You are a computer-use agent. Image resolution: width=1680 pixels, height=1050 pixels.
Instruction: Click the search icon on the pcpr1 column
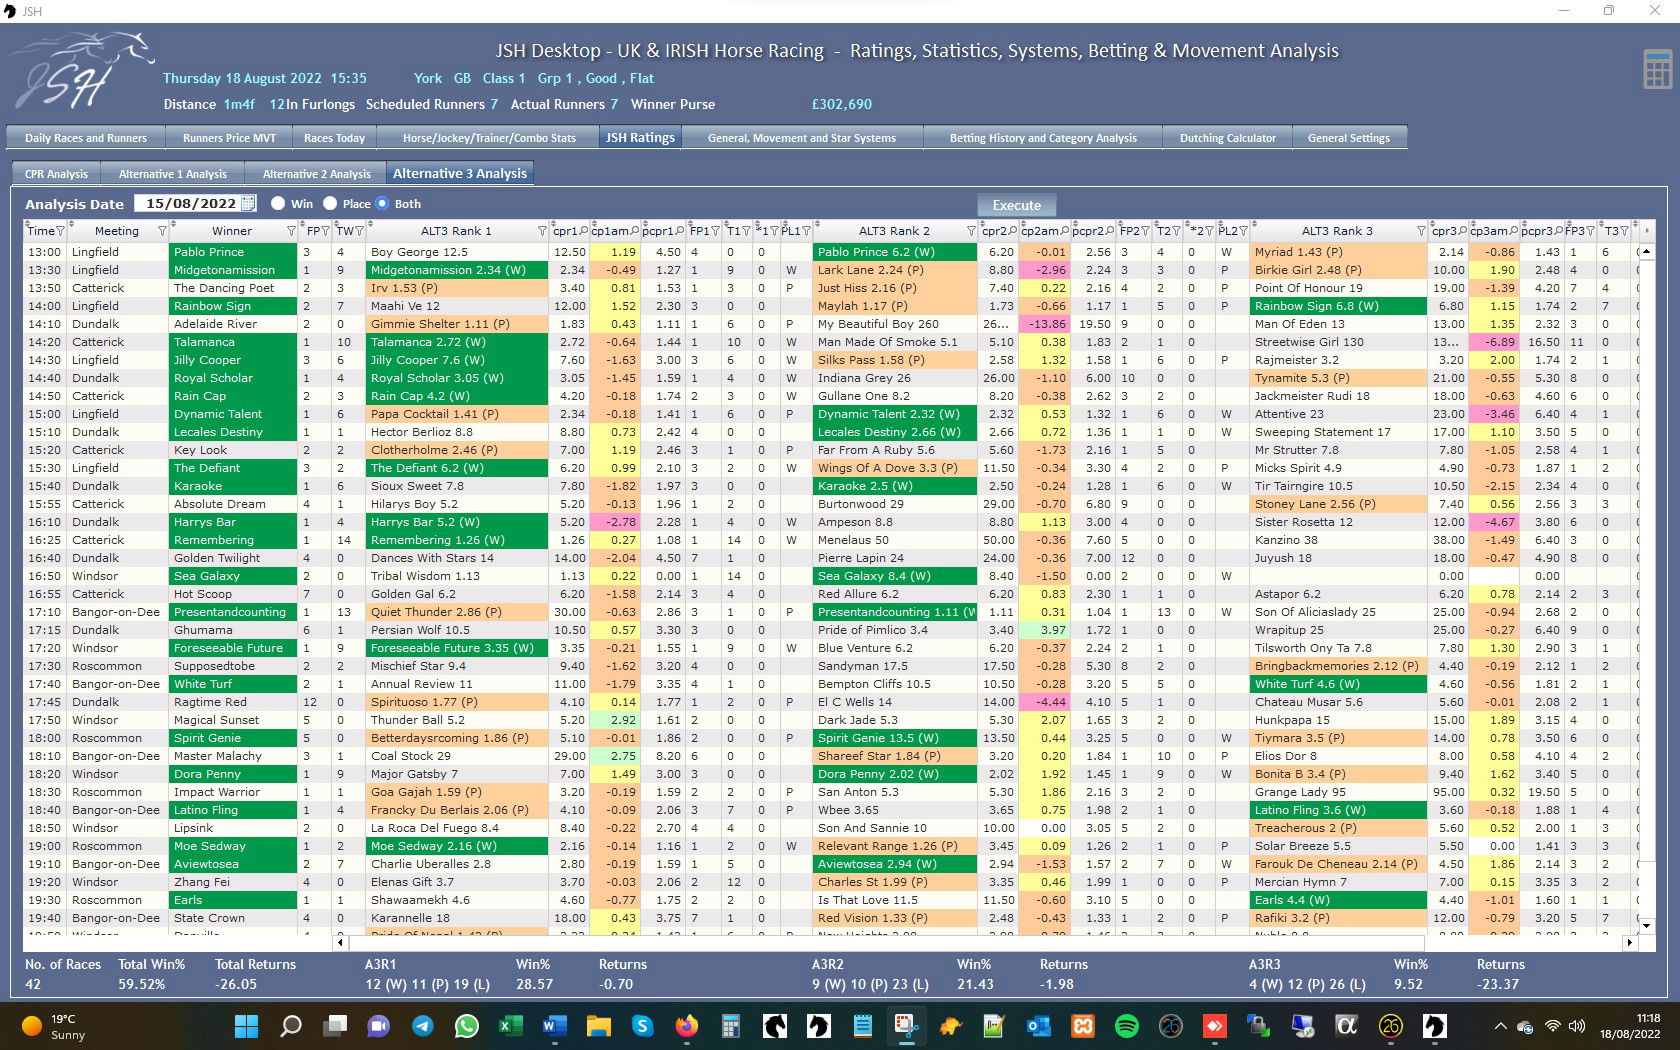tap(680, 231)
